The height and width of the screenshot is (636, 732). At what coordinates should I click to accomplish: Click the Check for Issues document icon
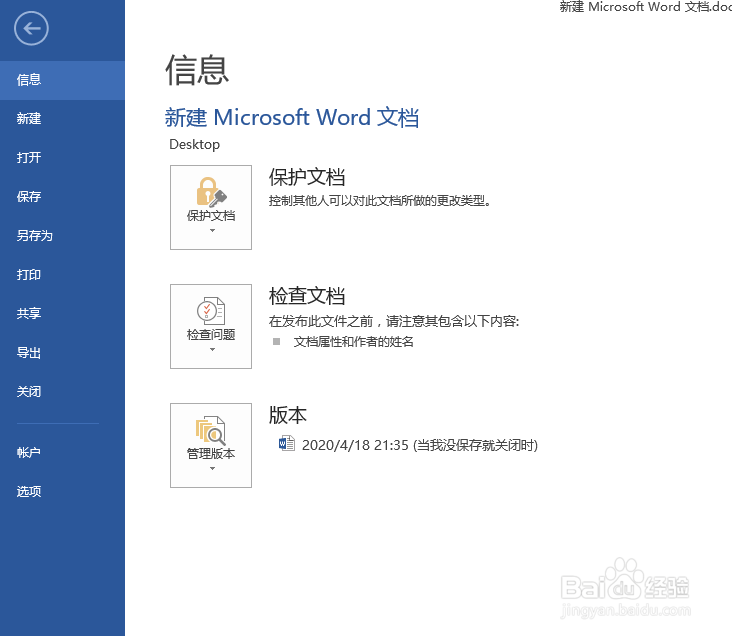(x=211, y=311)
